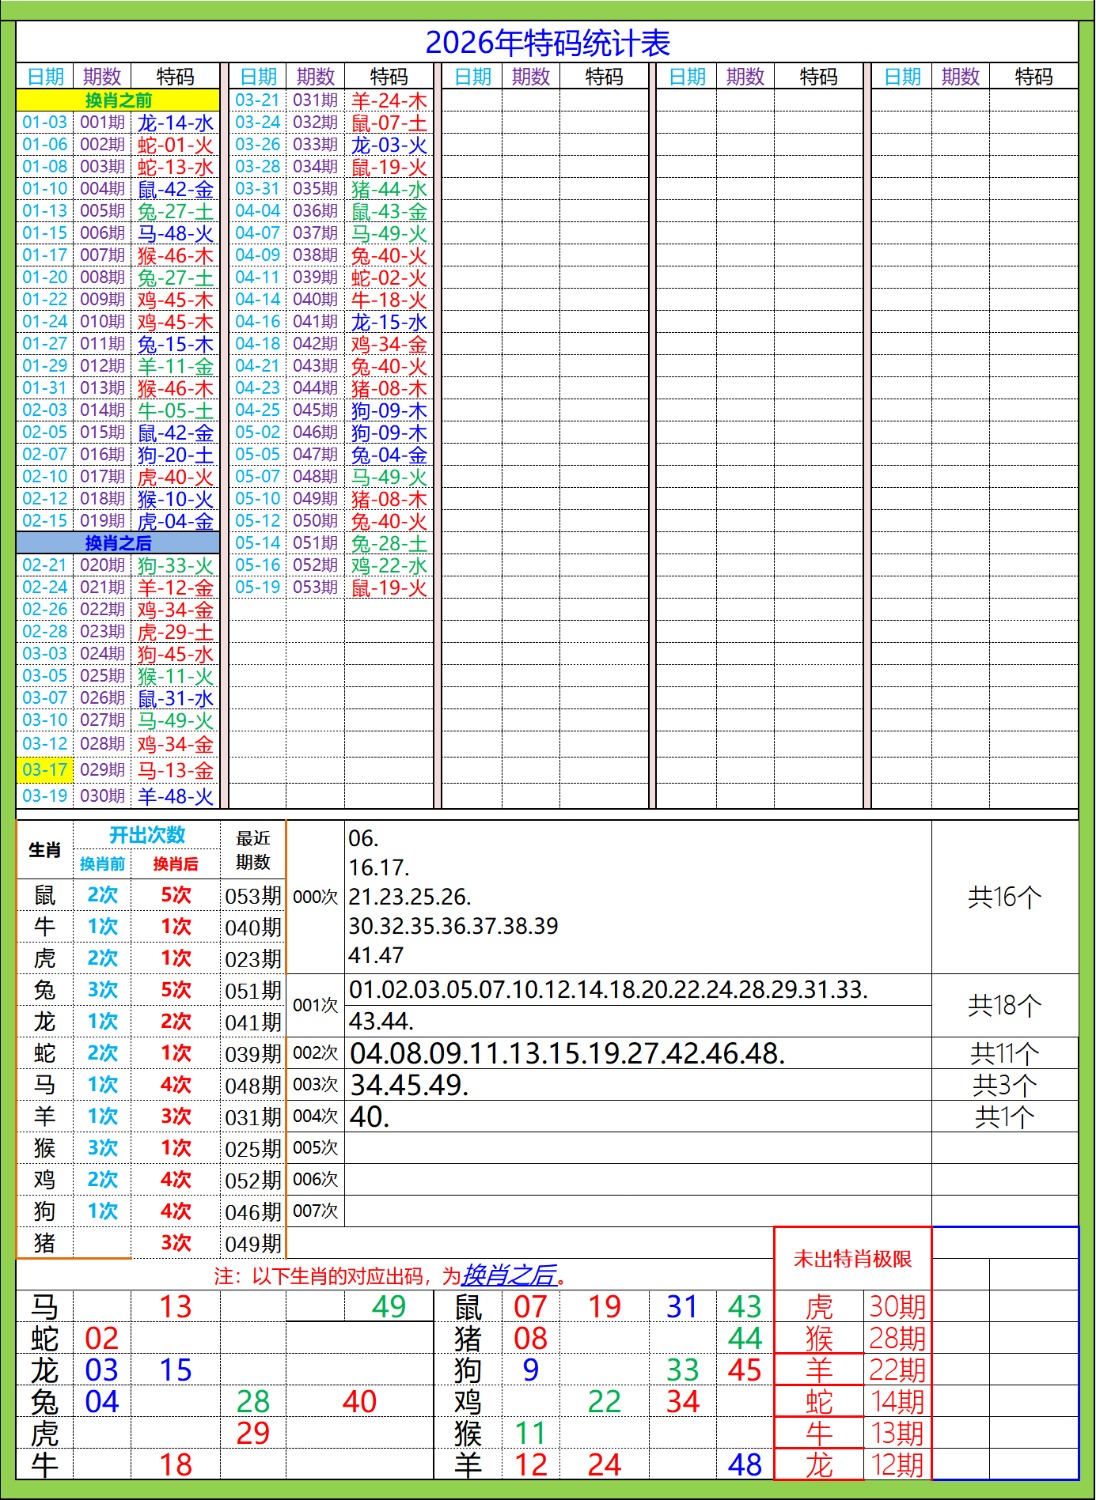Image resolution: width=1096 pixels, height=1500 pixels.
Task: Select the yellow 换肖之前 header row
Action: pos(118,100)
